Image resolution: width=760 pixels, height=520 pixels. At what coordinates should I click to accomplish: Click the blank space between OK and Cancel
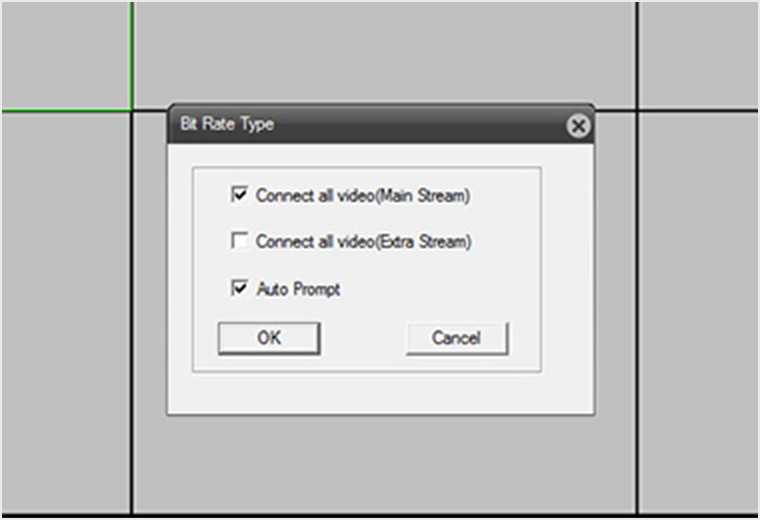(363, 338)
